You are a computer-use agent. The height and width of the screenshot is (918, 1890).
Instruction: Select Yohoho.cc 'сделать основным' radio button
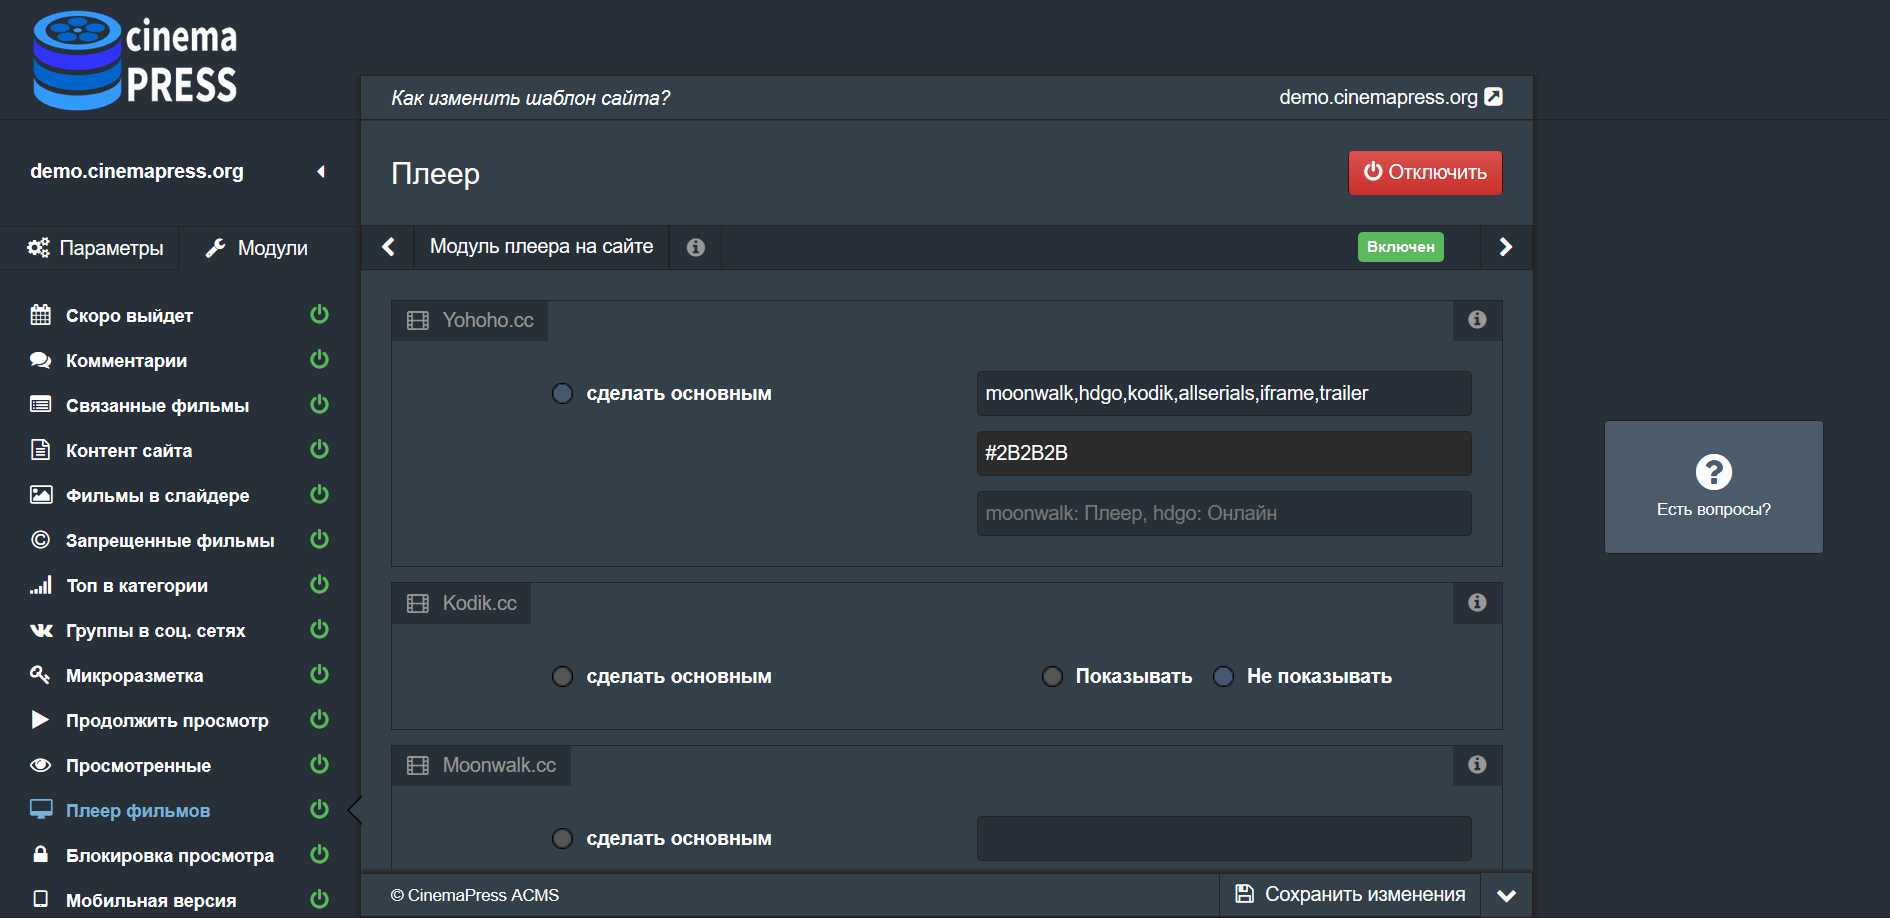click(x=563, y=394)
